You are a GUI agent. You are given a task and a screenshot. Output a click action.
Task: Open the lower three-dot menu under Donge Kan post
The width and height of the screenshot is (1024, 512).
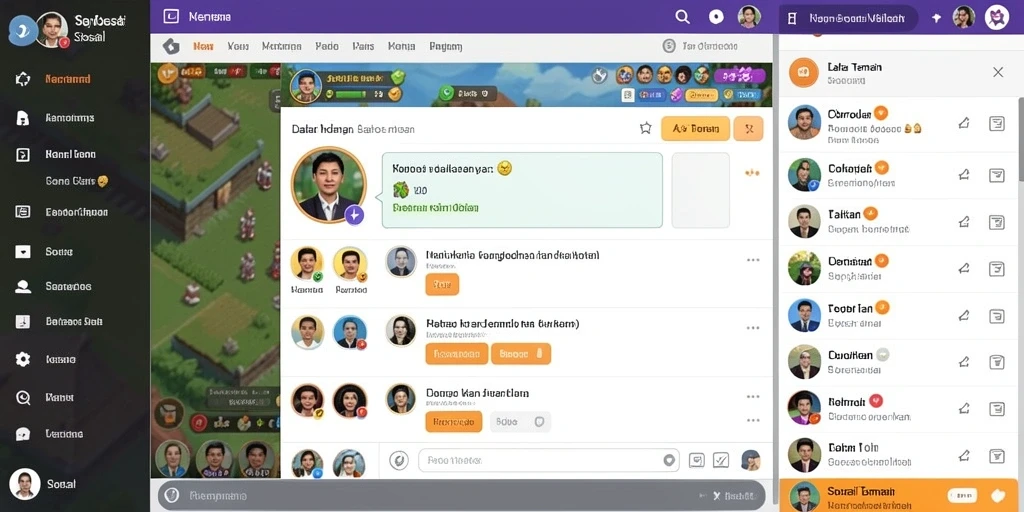point(753,420)
